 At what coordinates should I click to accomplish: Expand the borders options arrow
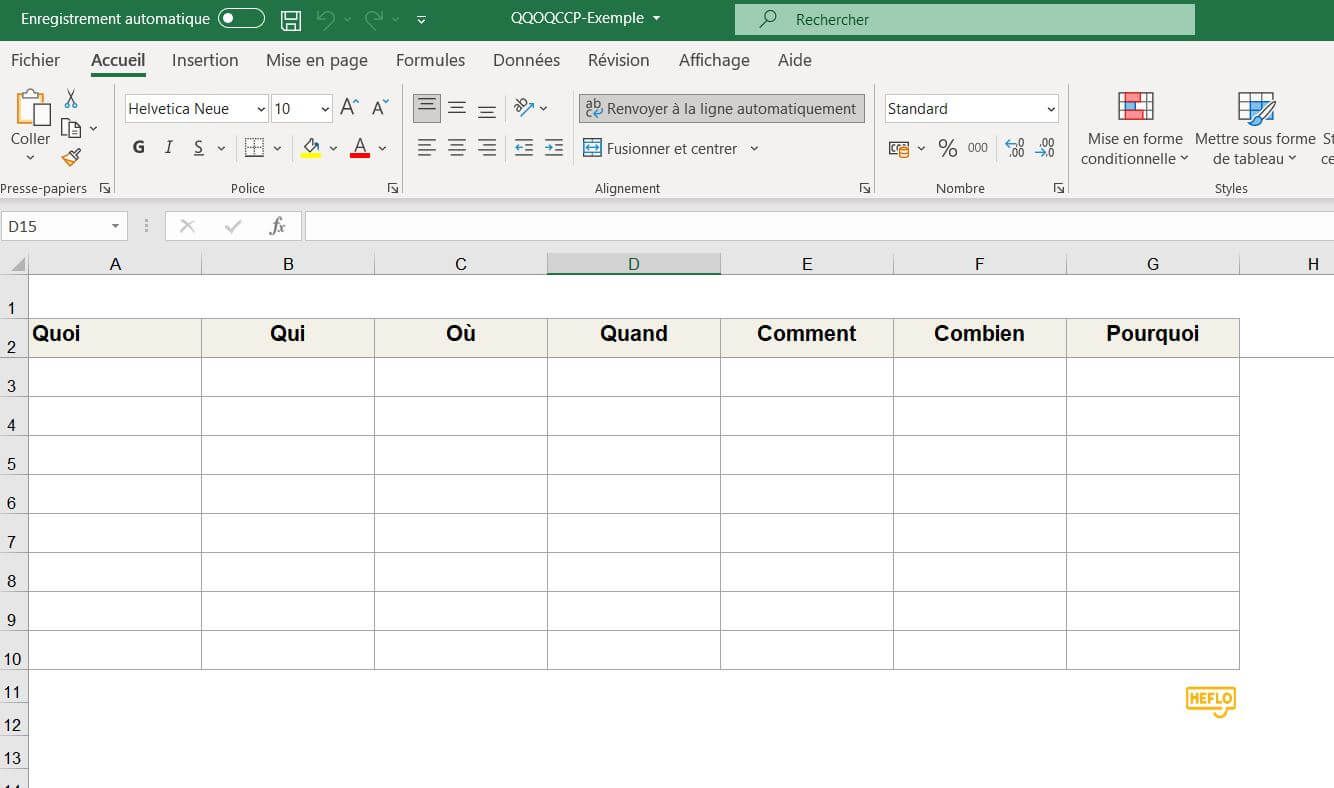[x=277, y=148]
